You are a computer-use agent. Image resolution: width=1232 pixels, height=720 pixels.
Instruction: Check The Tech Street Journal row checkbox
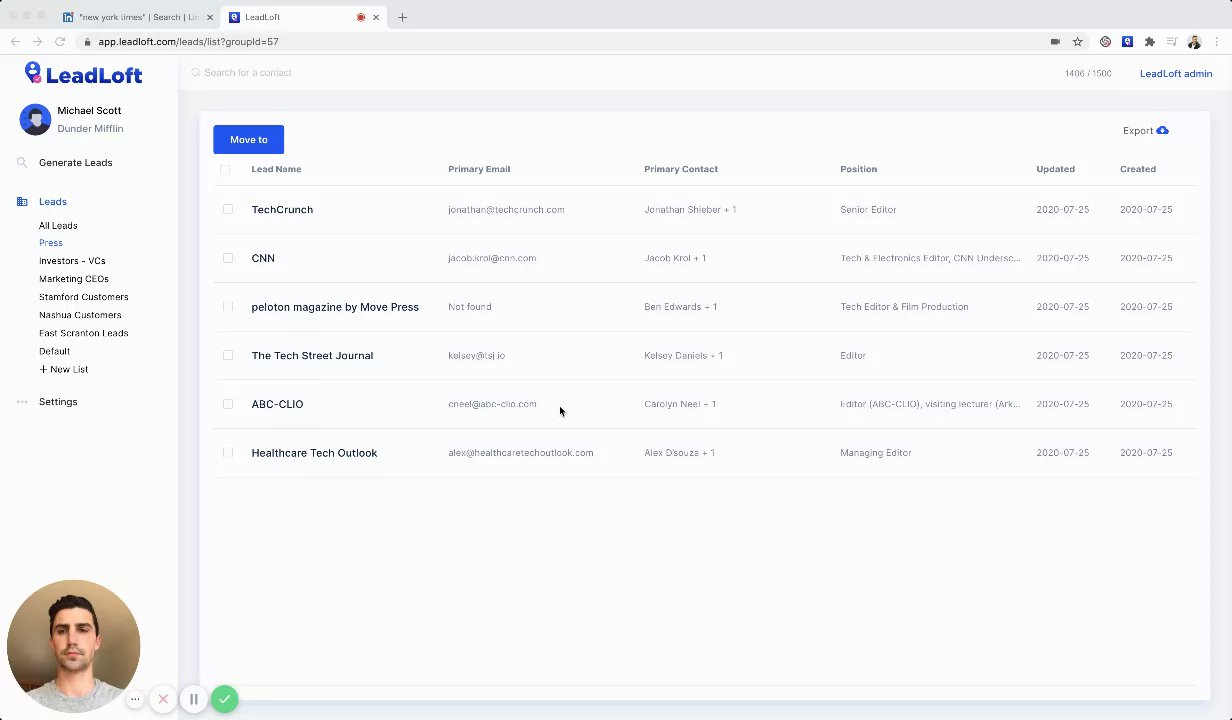tap(228, 355)
